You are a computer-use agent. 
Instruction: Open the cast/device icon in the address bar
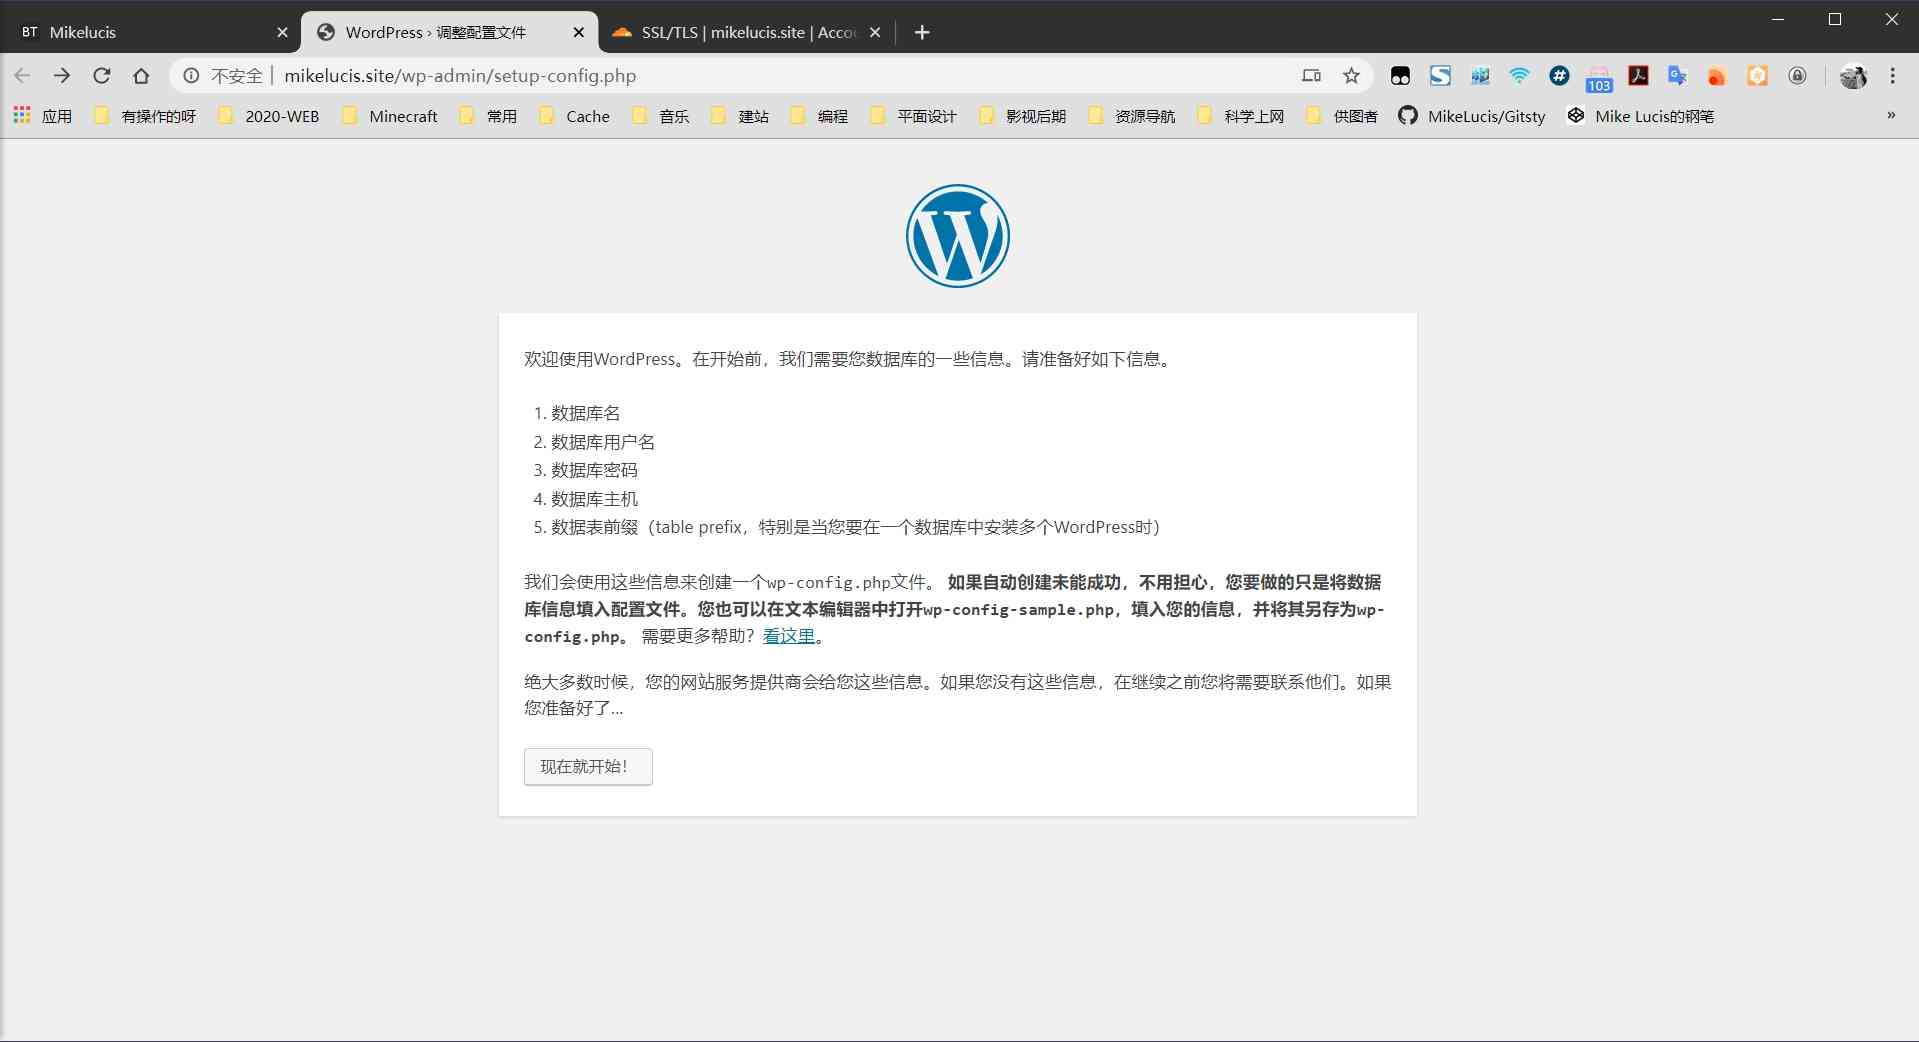click(x=1311, y=75)
